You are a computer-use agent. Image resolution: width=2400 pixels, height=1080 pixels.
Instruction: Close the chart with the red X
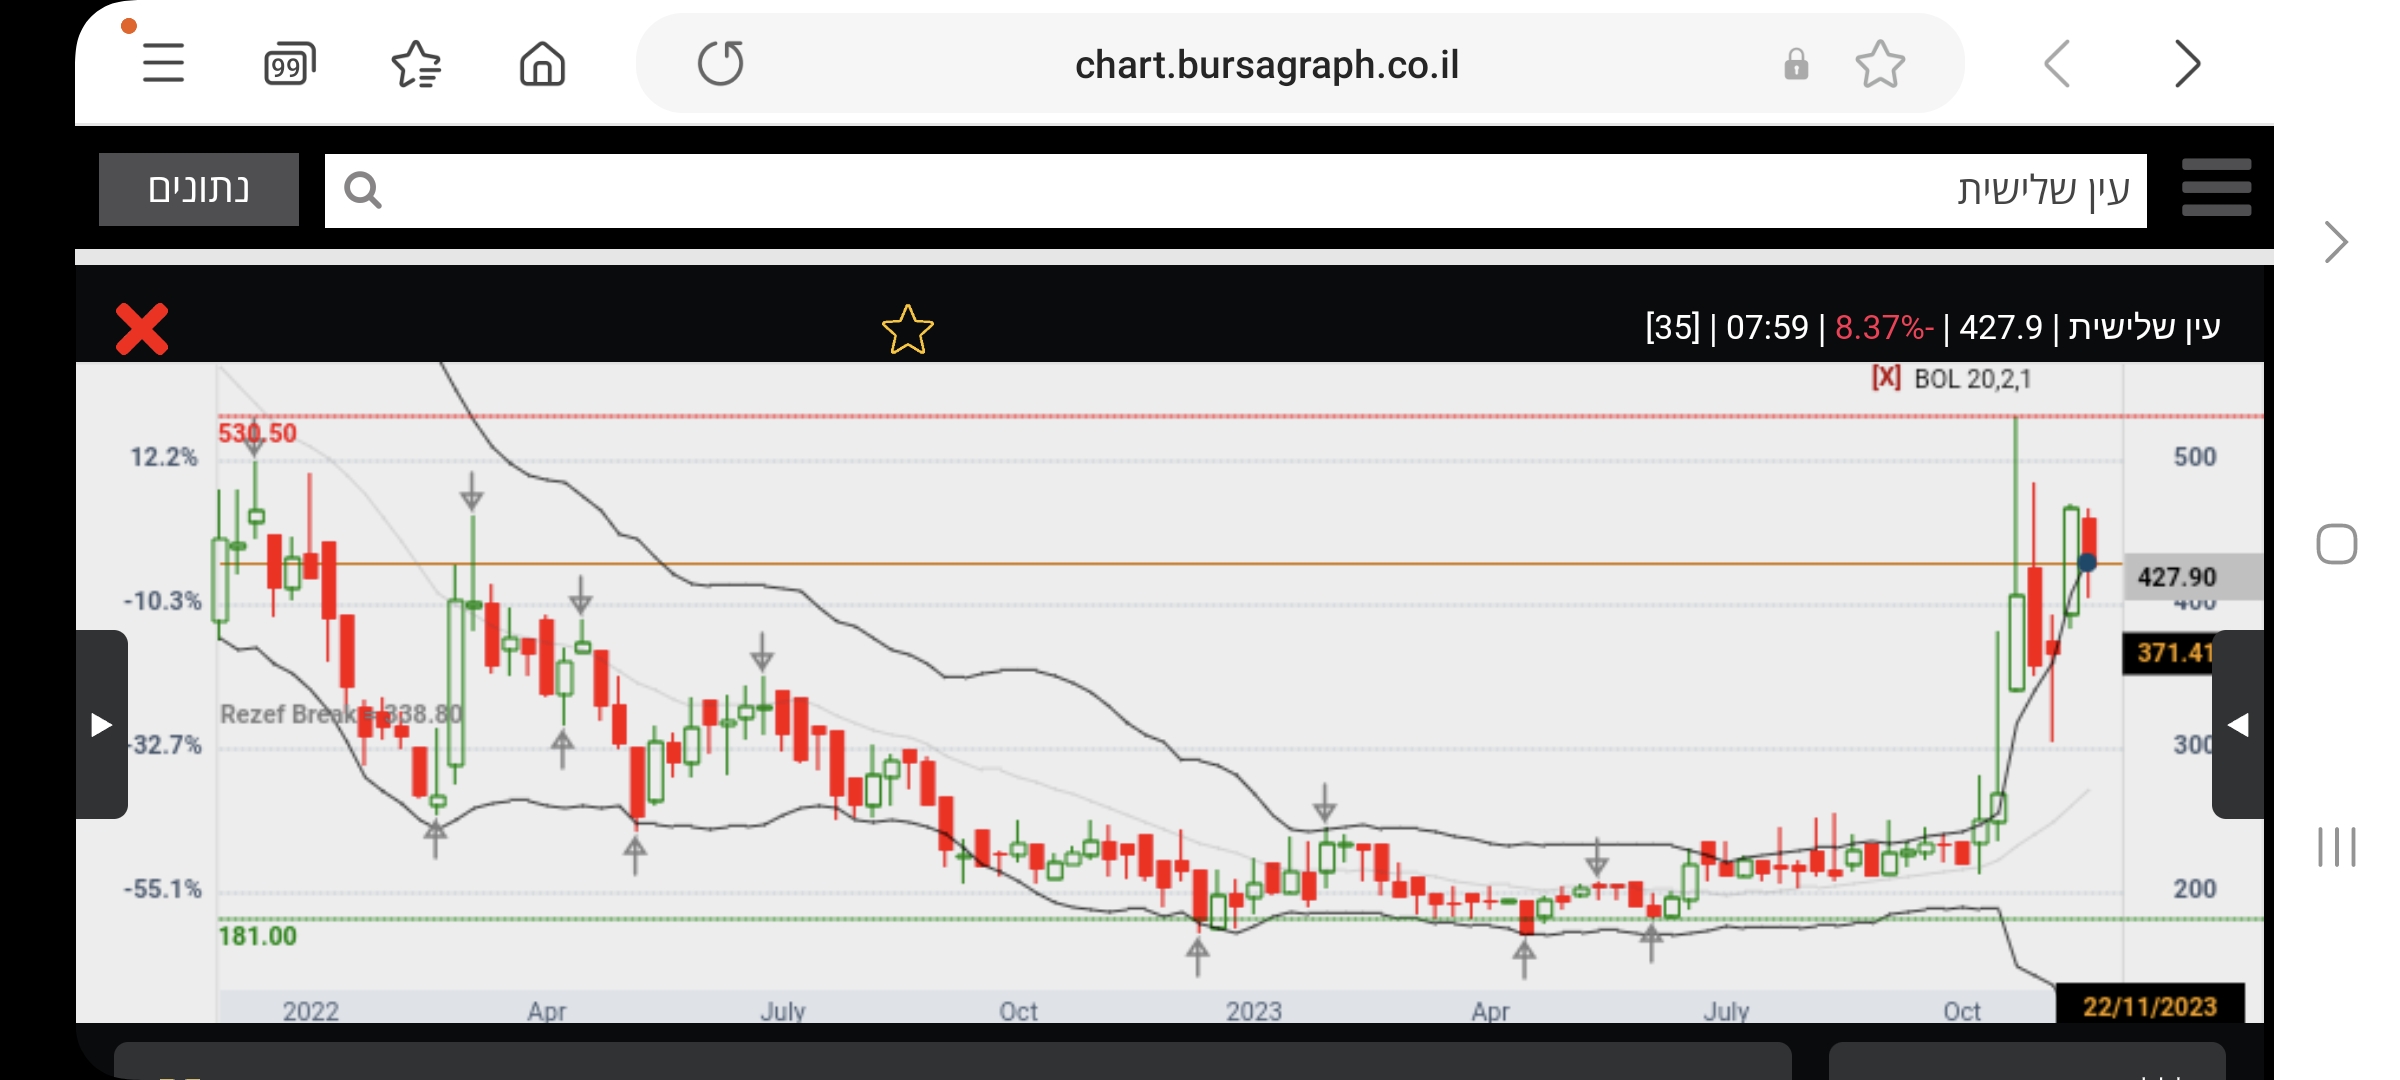click(x=142, y=329)
